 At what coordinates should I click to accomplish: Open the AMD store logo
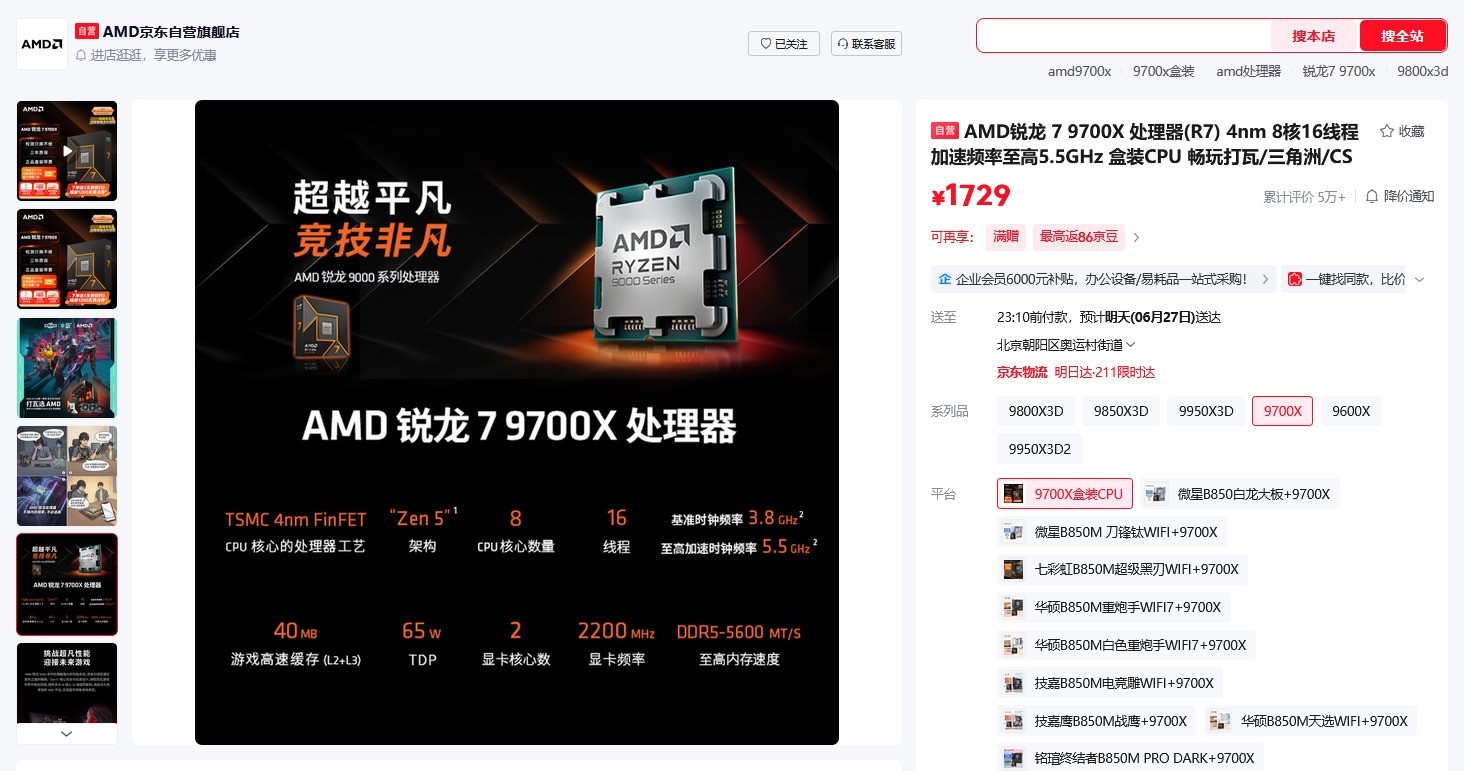42,44
